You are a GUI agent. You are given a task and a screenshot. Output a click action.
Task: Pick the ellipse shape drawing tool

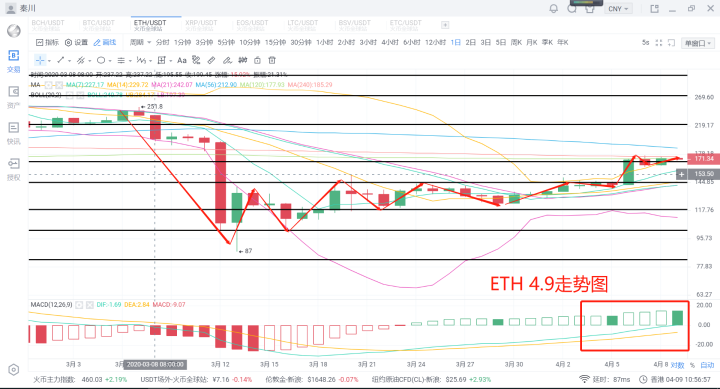click(101, 60)
